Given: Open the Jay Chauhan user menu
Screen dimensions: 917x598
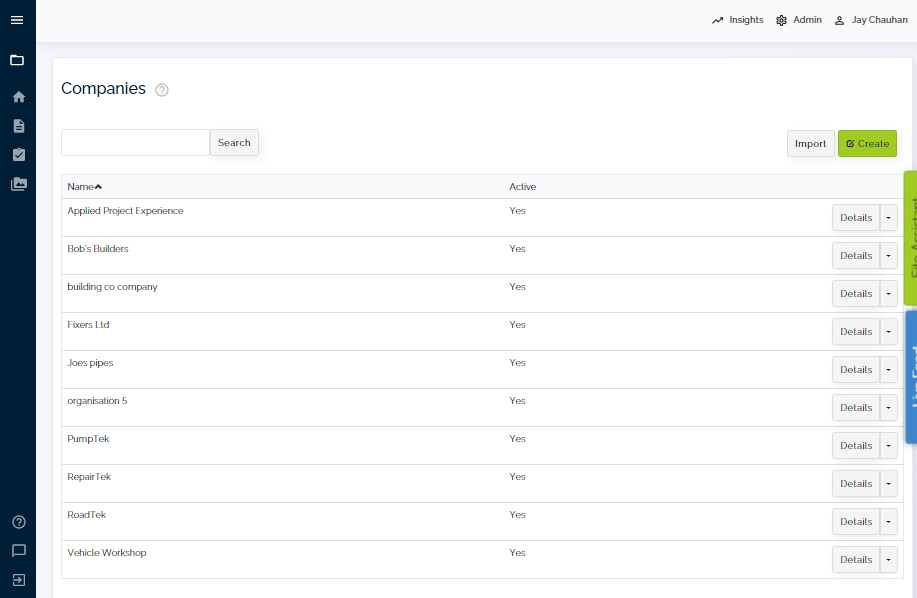Looking at the screenshot, I should 869,19.
